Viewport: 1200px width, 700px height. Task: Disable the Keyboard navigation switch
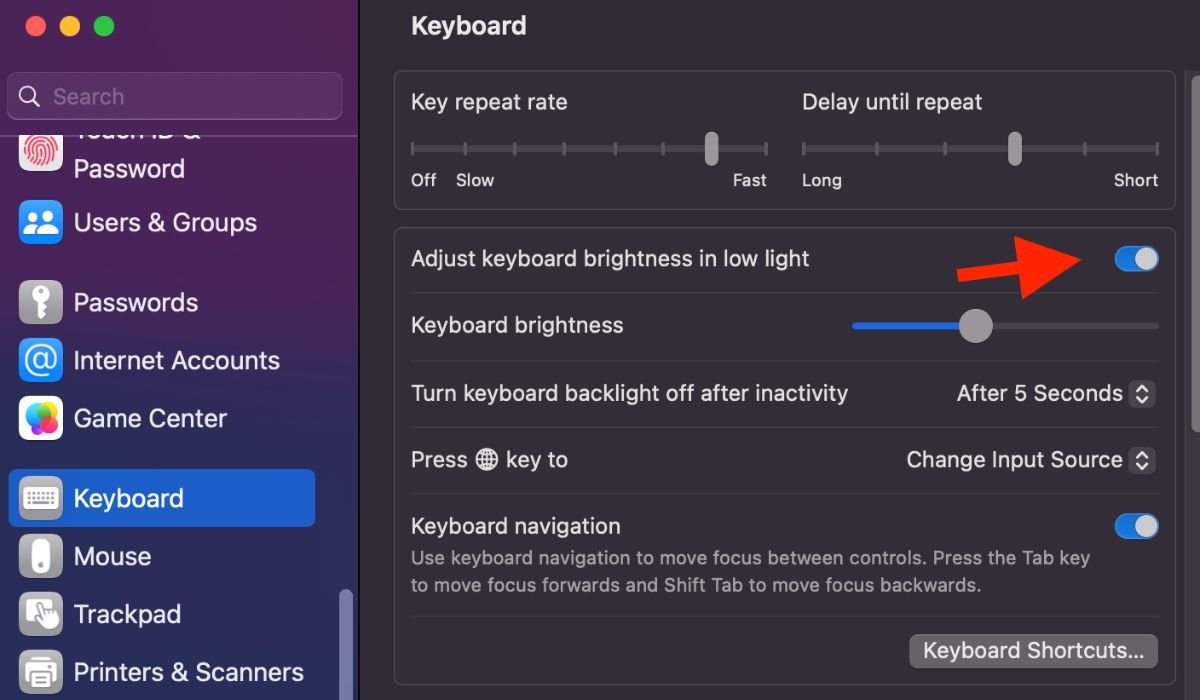1136,526
